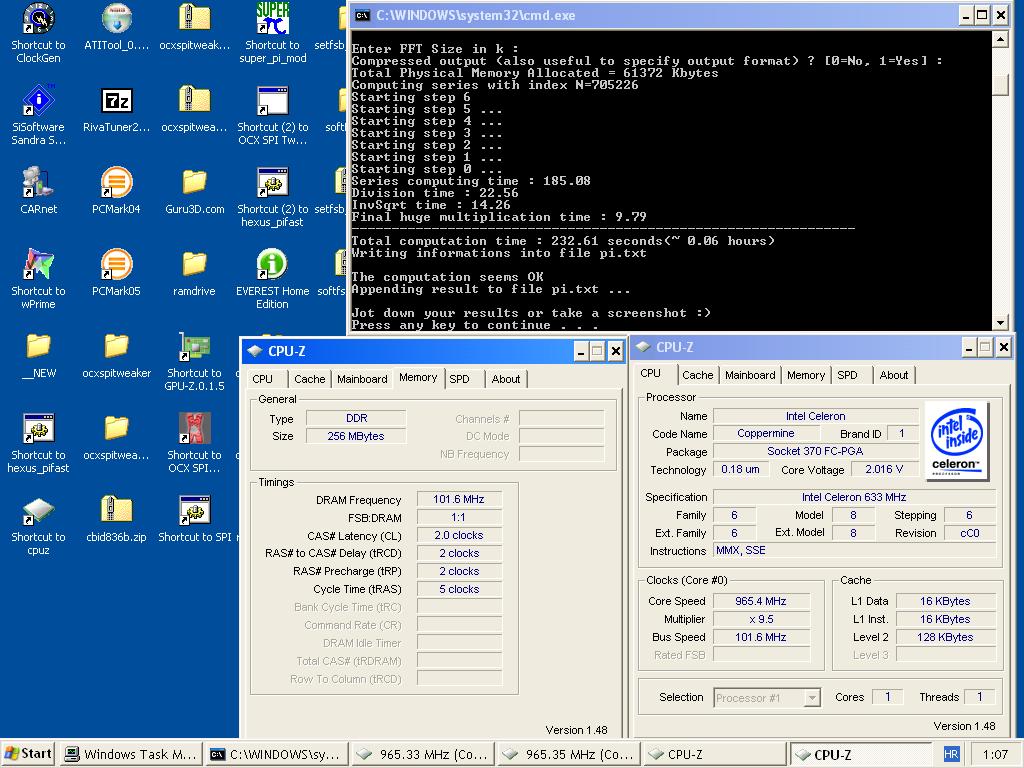Select EVEREST Home Edition icon
This screenshot has width=1024, height=768.
pos(272,264)
